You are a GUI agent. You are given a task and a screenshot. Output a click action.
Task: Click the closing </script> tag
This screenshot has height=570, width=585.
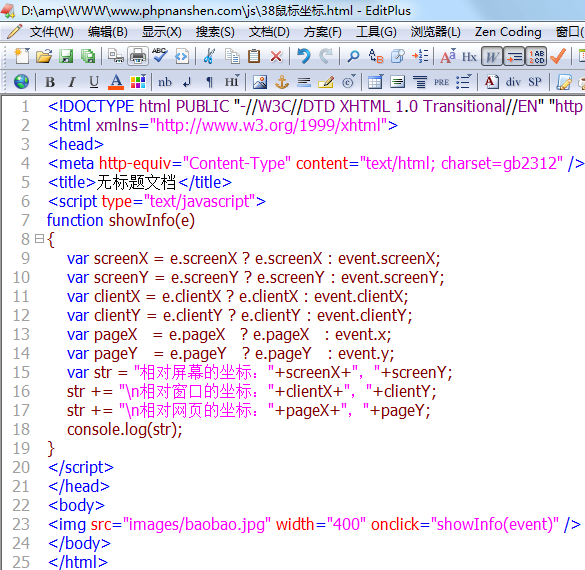pos(81,467)
